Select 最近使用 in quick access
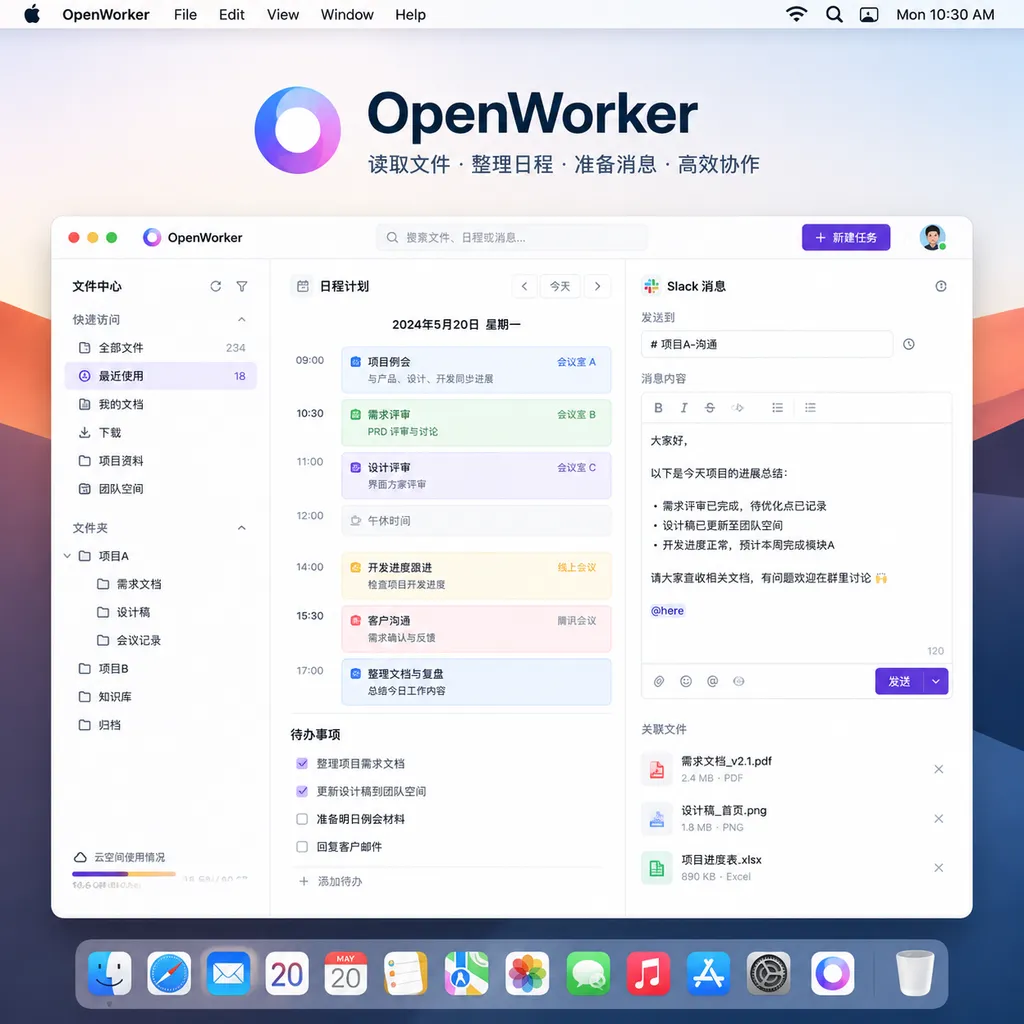This screenshot has height=1024, width=1024. [161, 376]
